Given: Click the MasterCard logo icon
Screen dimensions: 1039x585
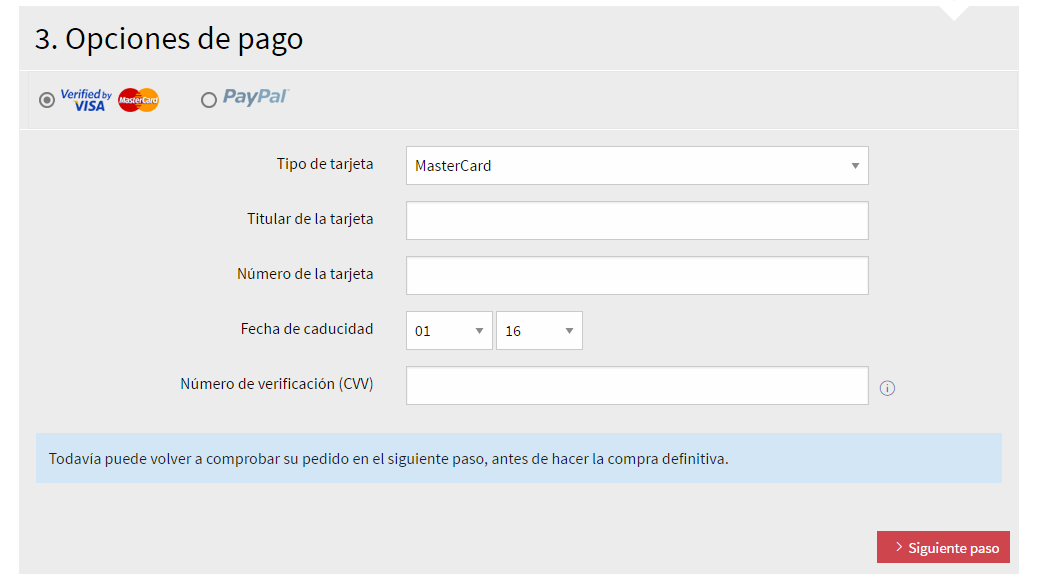Looking at the screenshot, I should click(138, 100).
